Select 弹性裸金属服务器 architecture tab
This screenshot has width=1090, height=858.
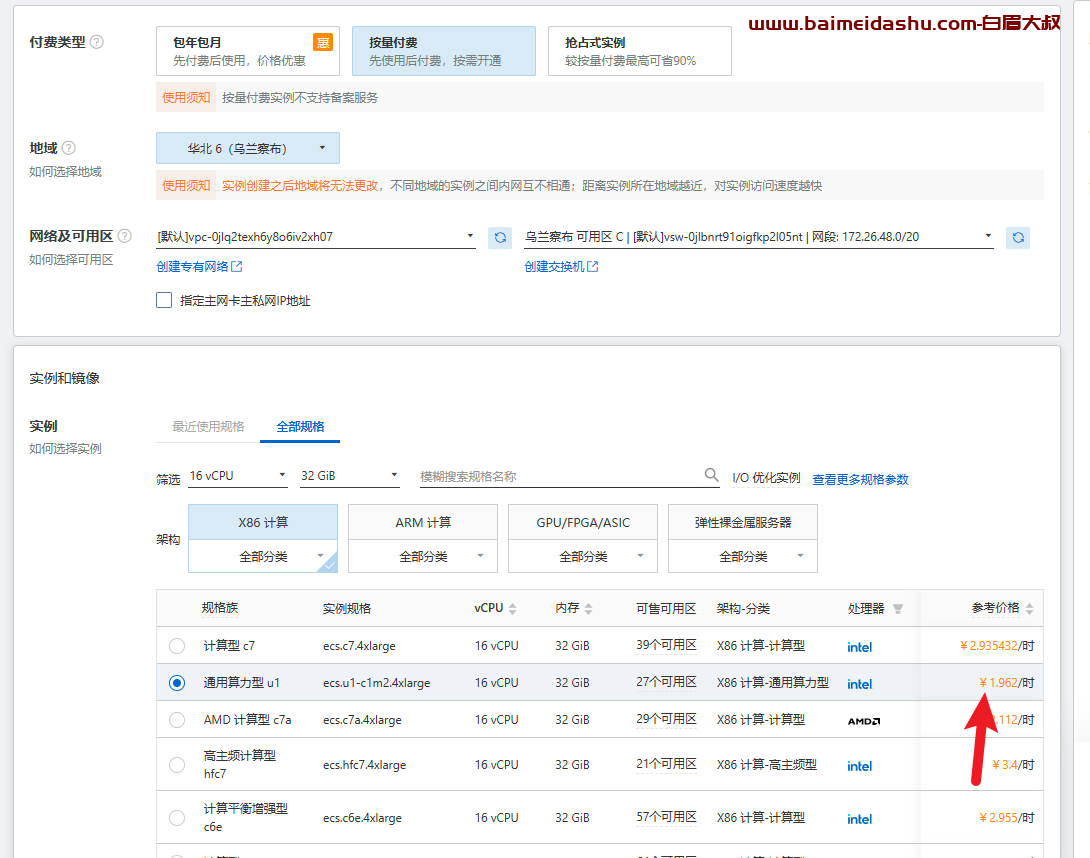pyautogui.click(x=742, y=522)
